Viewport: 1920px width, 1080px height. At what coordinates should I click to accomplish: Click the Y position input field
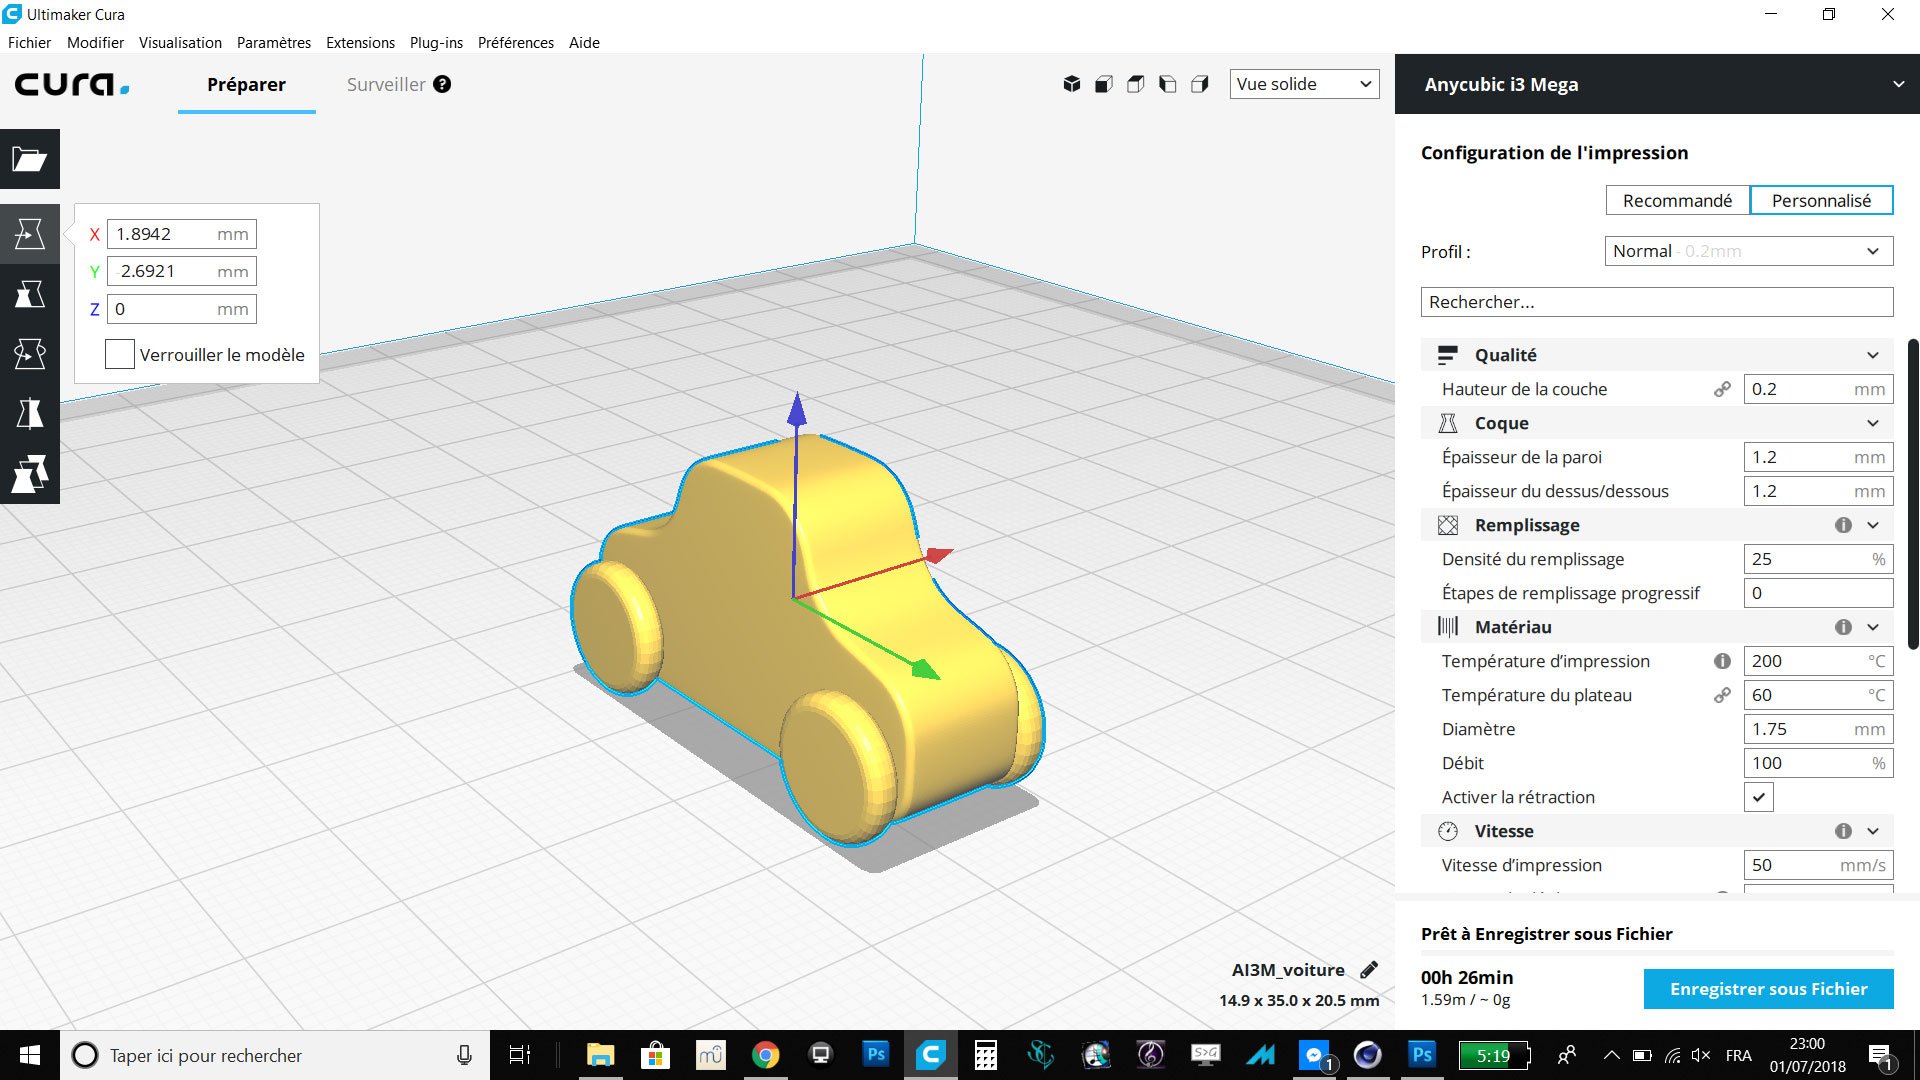(x=181, y=271)
